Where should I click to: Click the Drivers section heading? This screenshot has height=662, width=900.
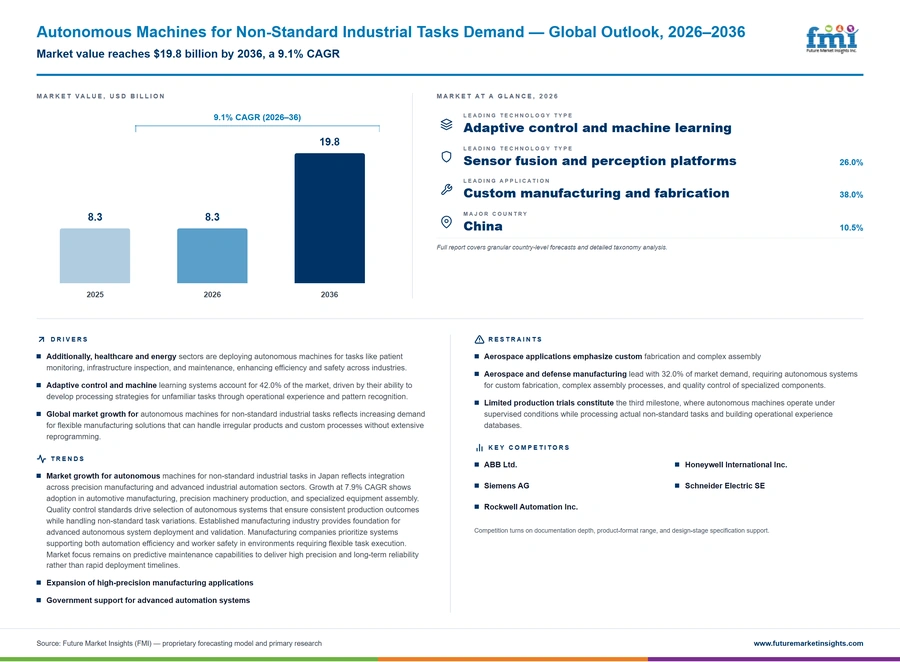point(69,339)
